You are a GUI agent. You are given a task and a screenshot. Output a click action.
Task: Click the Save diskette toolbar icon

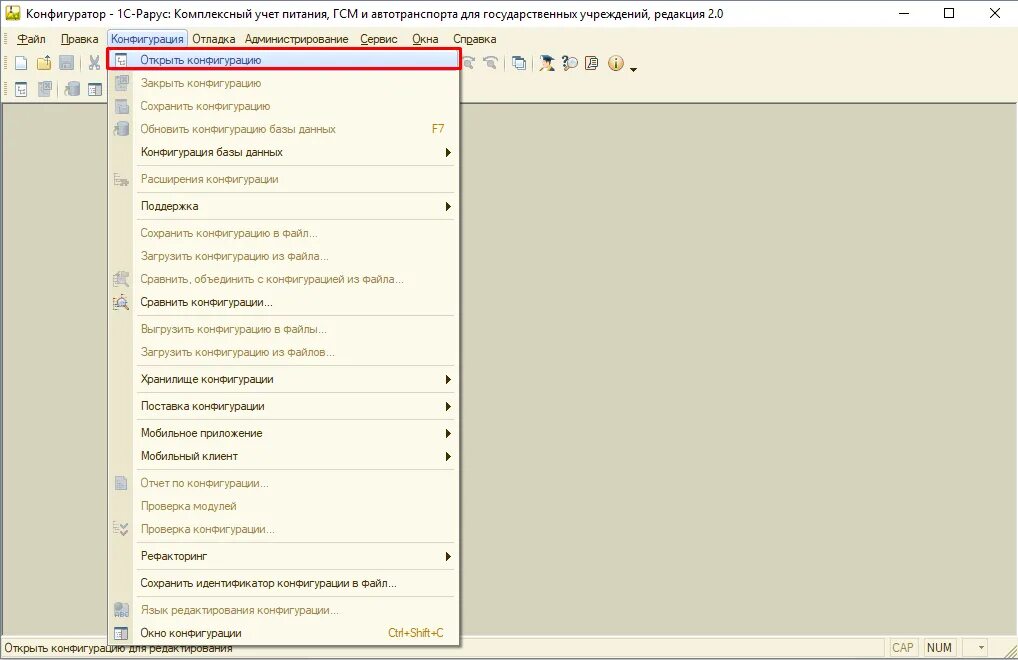66,63
